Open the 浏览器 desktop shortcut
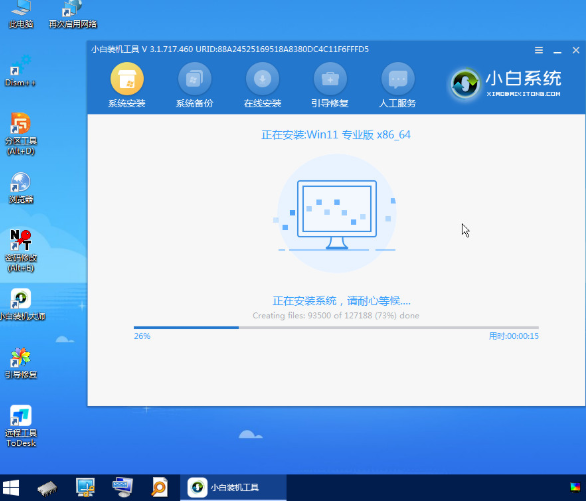This screenshot has width=586, height=503. 21,188
